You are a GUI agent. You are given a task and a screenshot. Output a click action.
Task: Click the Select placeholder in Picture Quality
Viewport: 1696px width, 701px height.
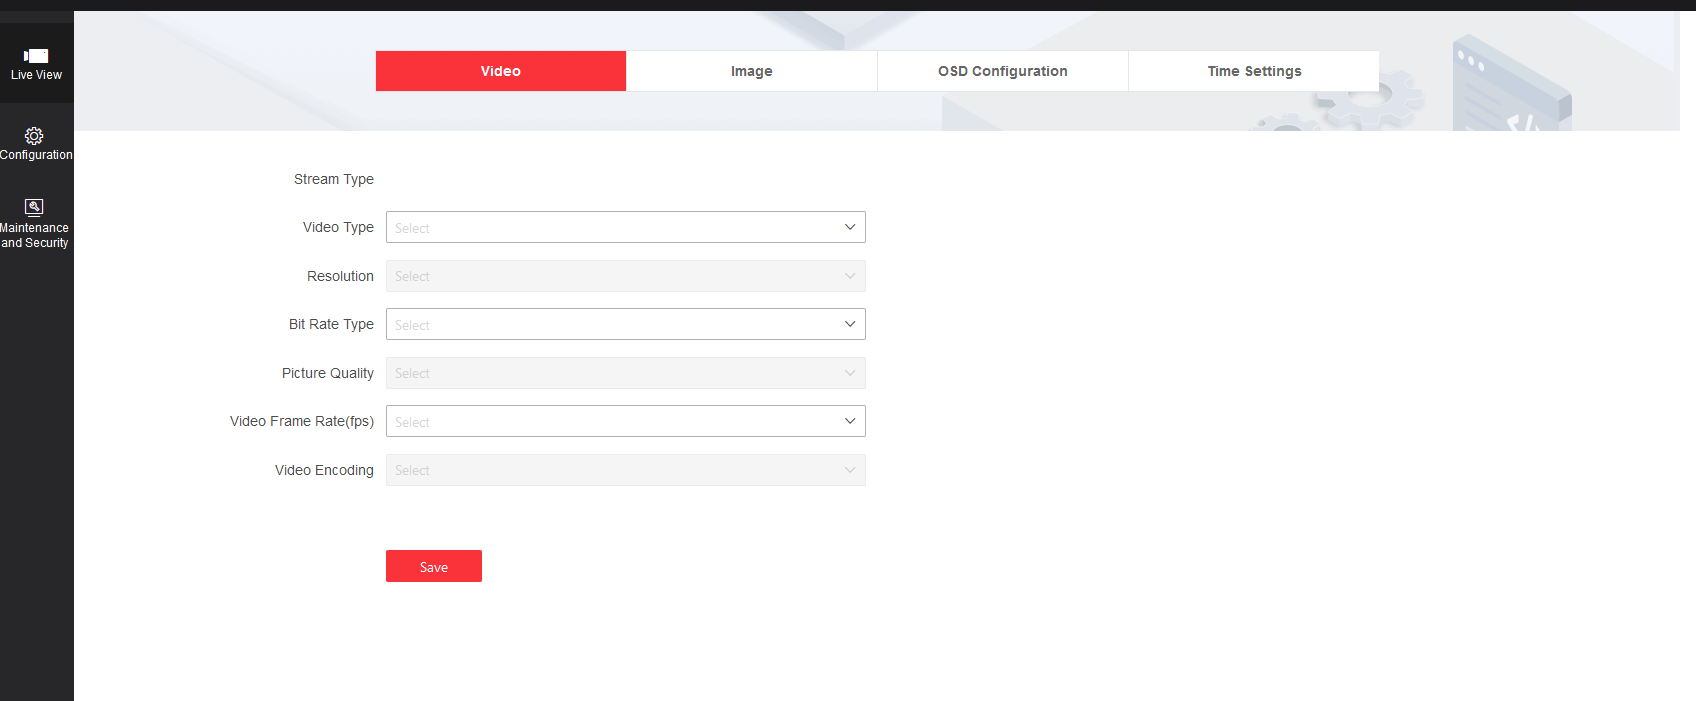coord(412,373)
